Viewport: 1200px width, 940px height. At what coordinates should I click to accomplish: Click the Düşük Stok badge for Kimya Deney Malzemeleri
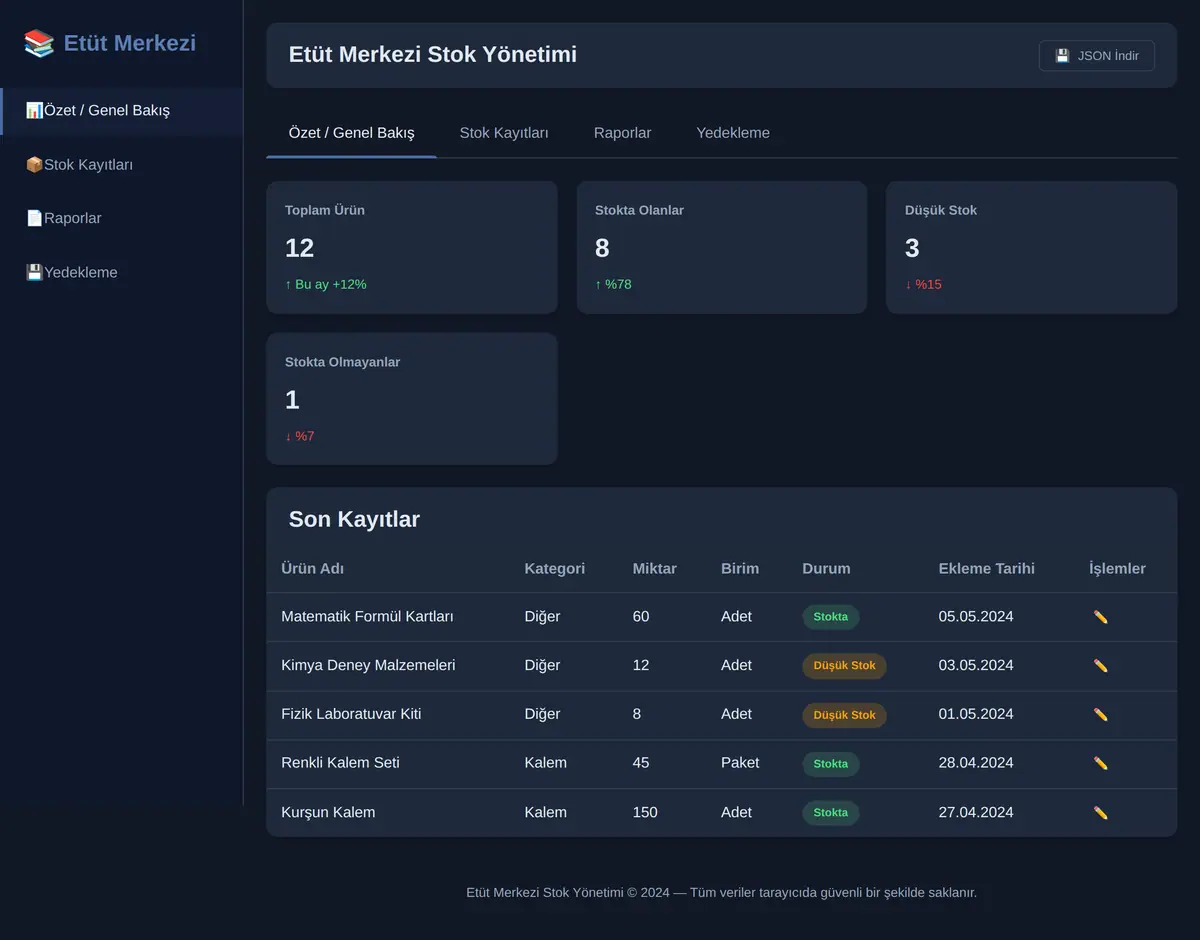point(844,666)
